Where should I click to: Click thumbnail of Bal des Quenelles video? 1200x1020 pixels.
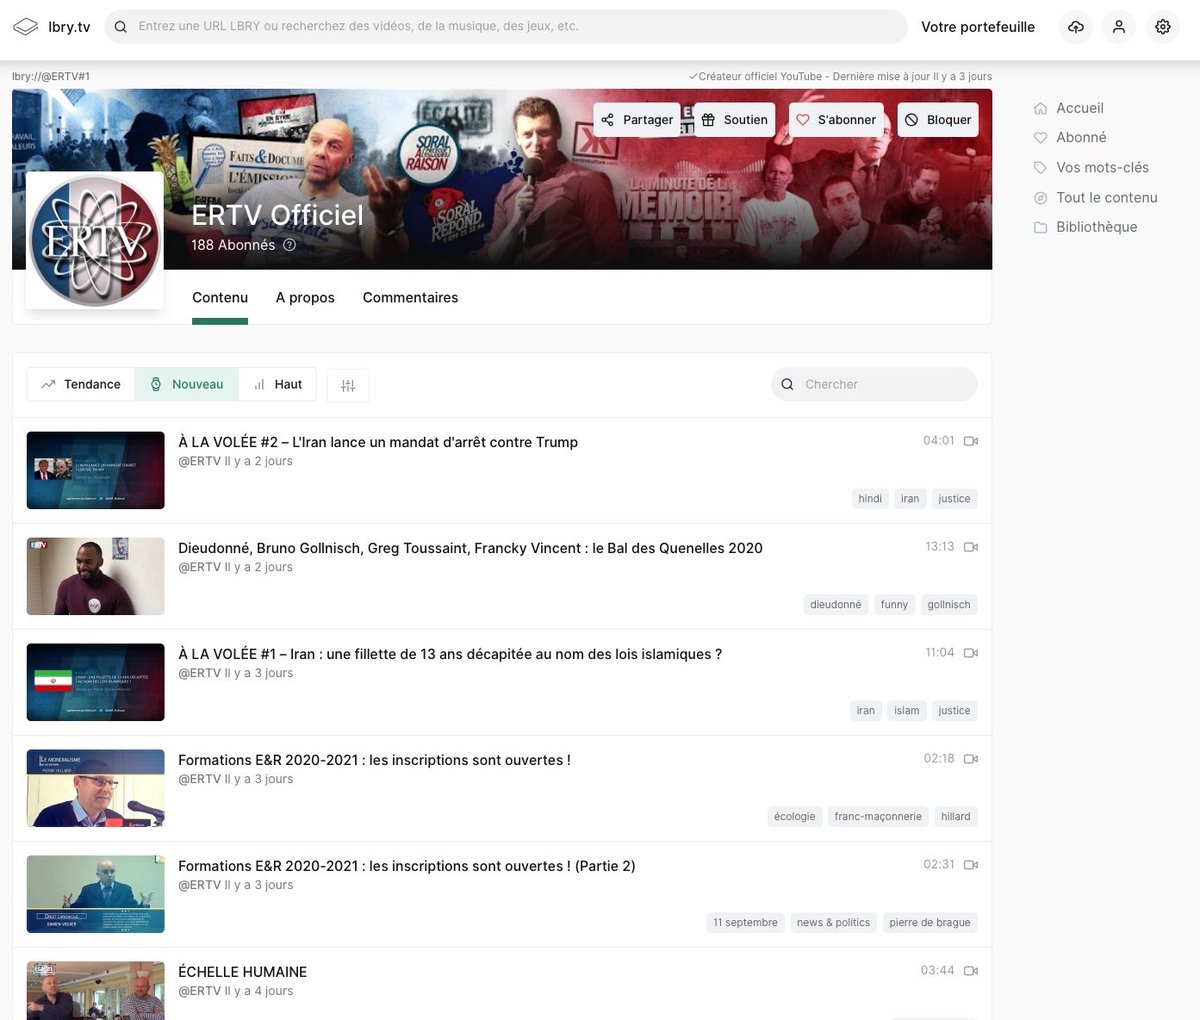[x=95, y=576]
